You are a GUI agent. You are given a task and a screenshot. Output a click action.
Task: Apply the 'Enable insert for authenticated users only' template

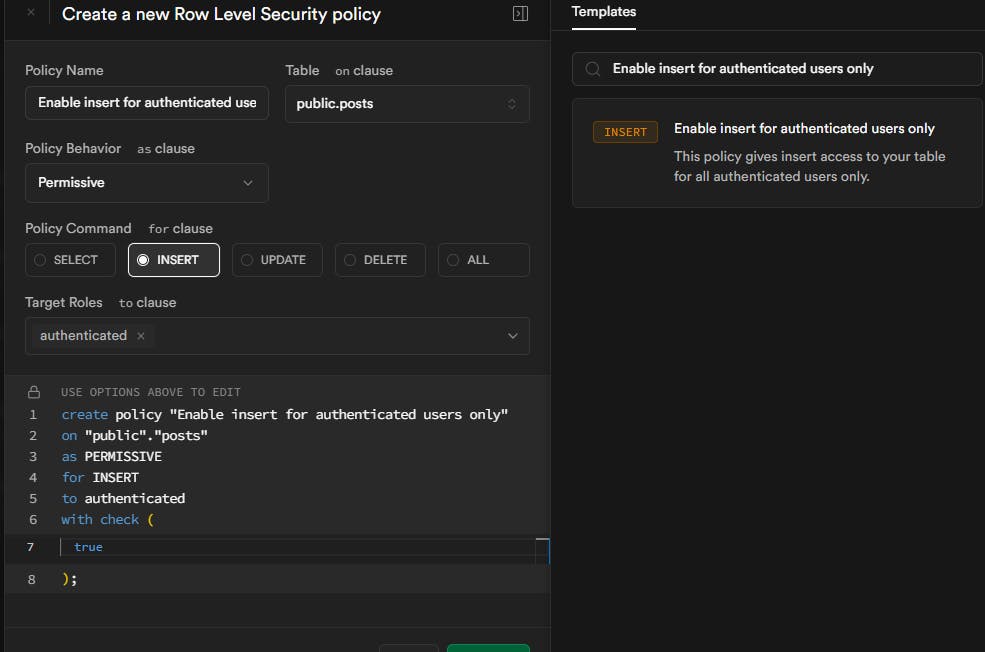(x=777, y=153)
